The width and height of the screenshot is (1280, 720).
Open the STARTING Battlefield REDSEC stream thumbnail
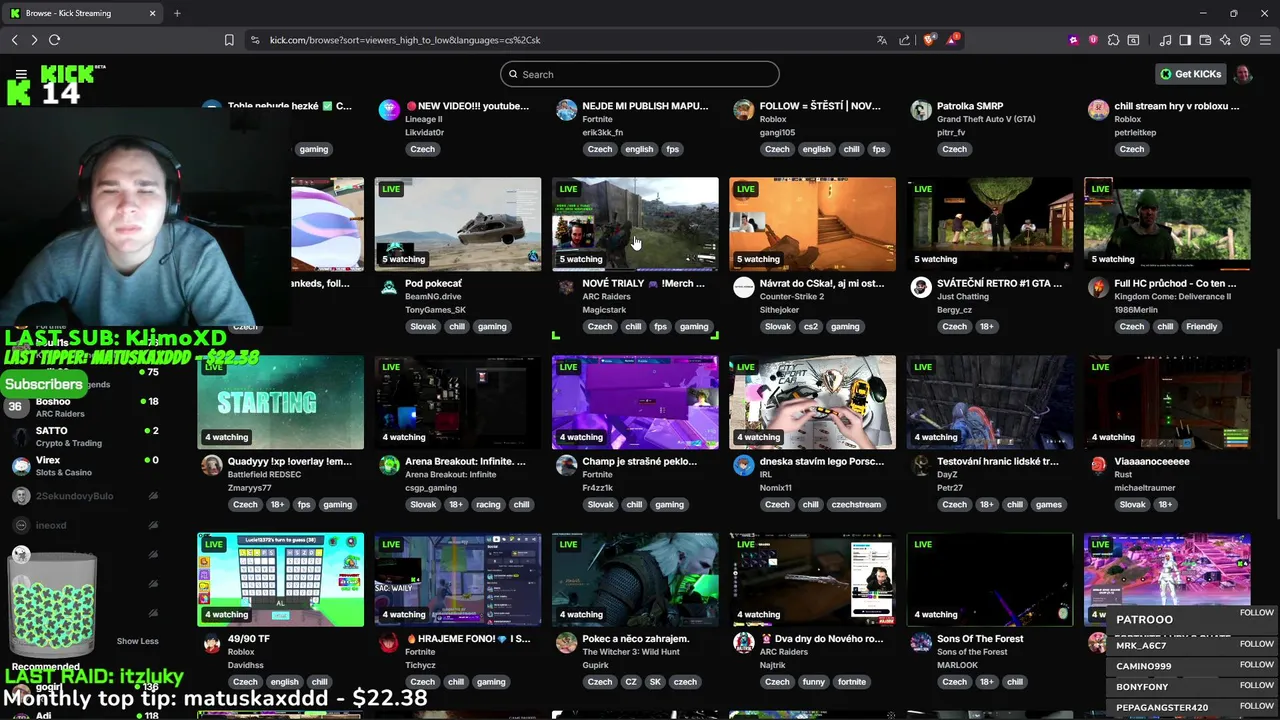(281, 402)
